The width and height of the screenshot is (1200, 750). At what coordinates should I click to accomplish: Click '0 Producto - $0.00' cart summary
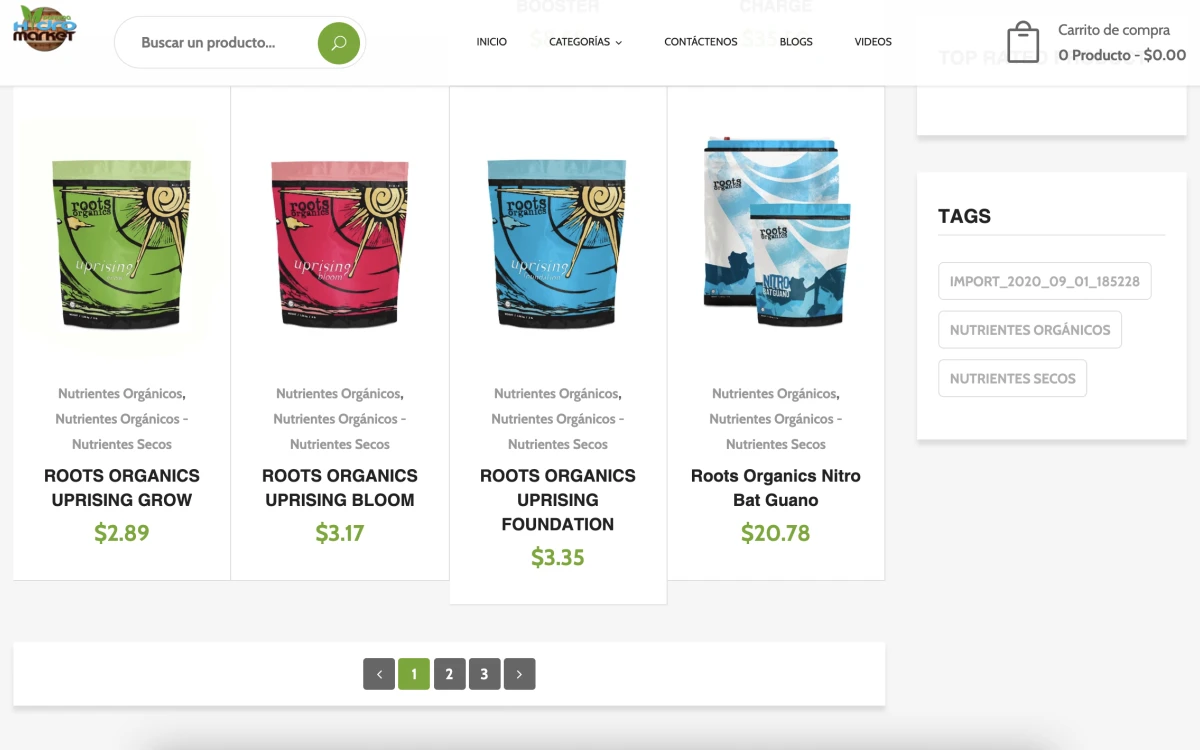(x=1122, y=55)
